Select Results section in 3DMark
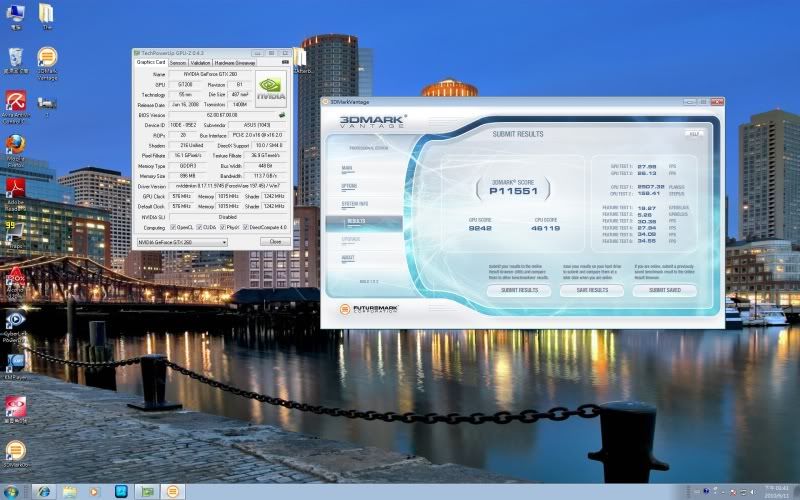The image size is (800, 500). 364,221
